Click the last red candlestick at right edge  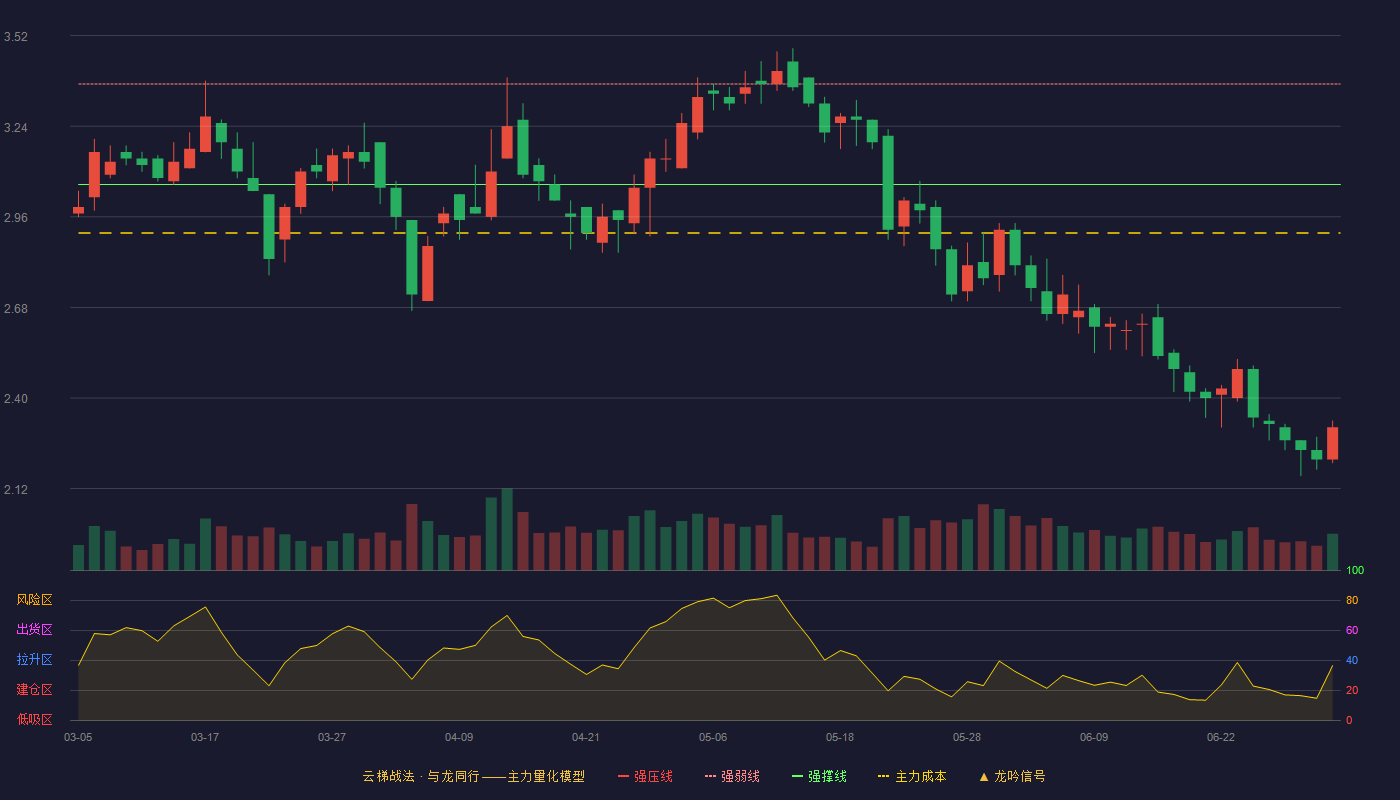tap(1332, 443)
